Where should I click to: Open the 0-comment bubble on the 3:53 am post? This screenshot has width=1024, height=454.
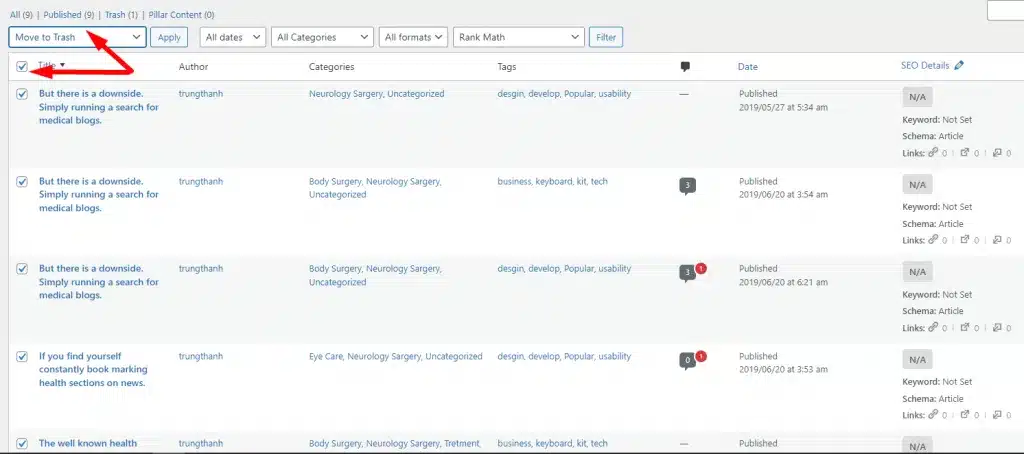687,361
